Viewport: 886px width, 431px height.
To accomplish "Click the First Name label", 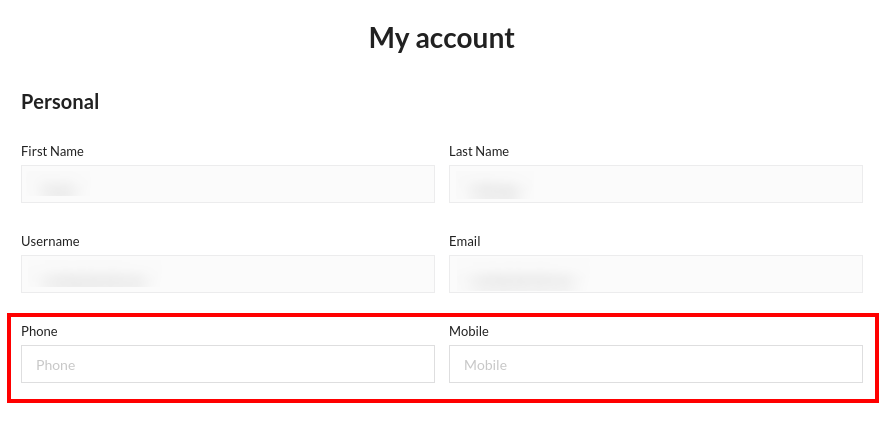I will tap(52, 151).
